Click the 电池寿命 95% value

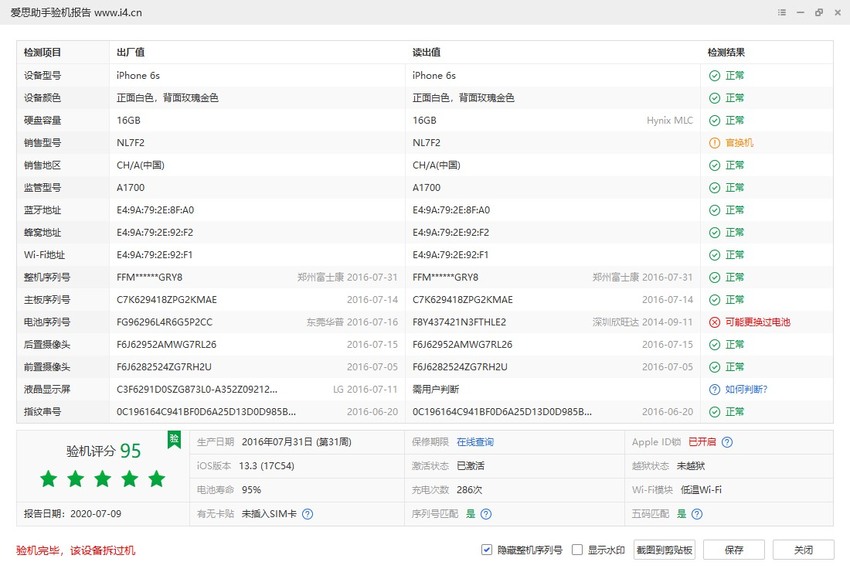[252, 490]
